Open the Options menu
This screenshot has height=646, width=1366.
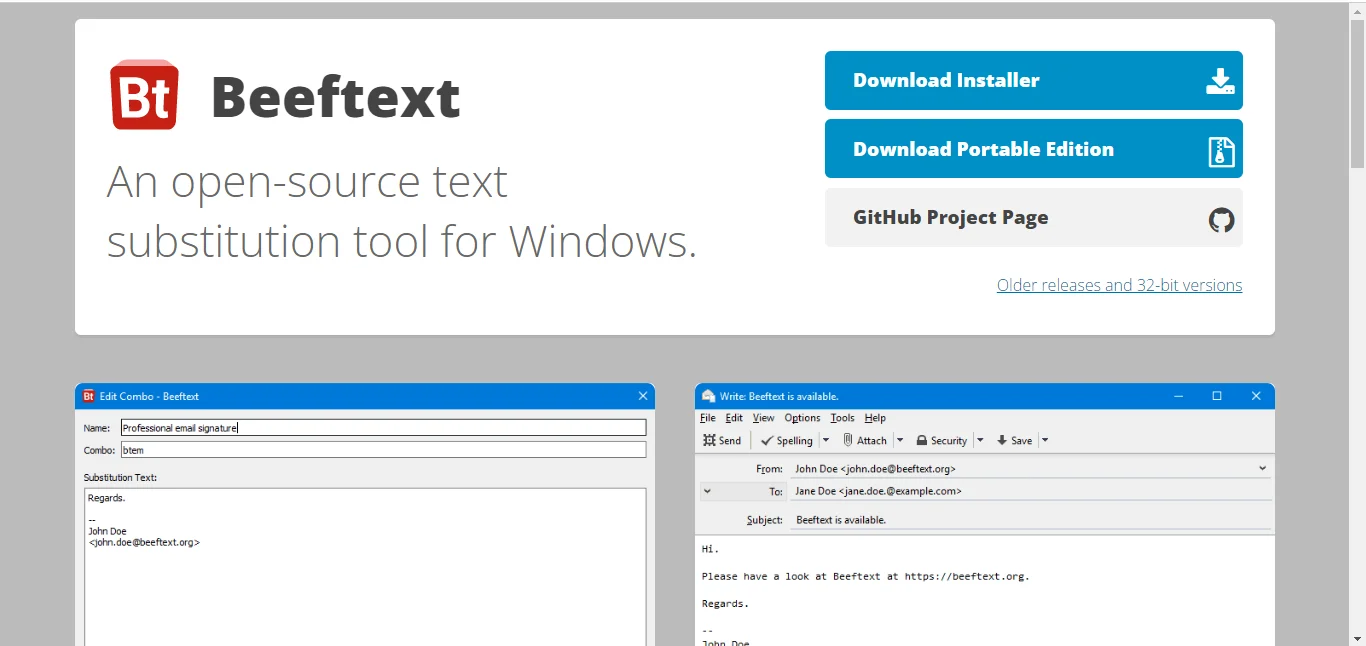pos(802,418)
